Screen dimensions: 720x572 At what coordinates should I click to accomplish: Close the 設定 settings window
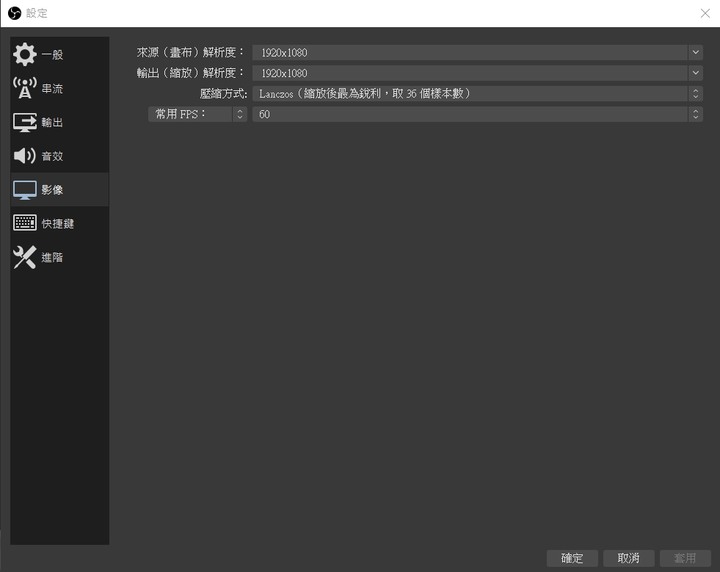[705, 13]
